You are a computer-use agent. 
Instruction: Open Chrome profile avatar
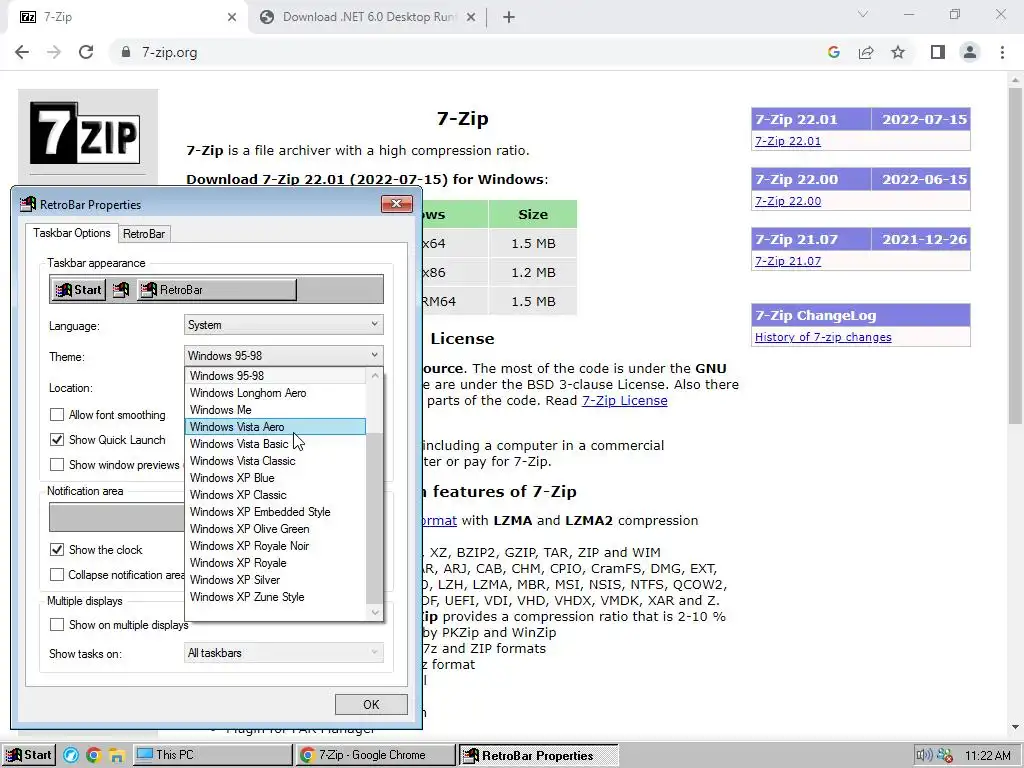[x=970, y=52]
